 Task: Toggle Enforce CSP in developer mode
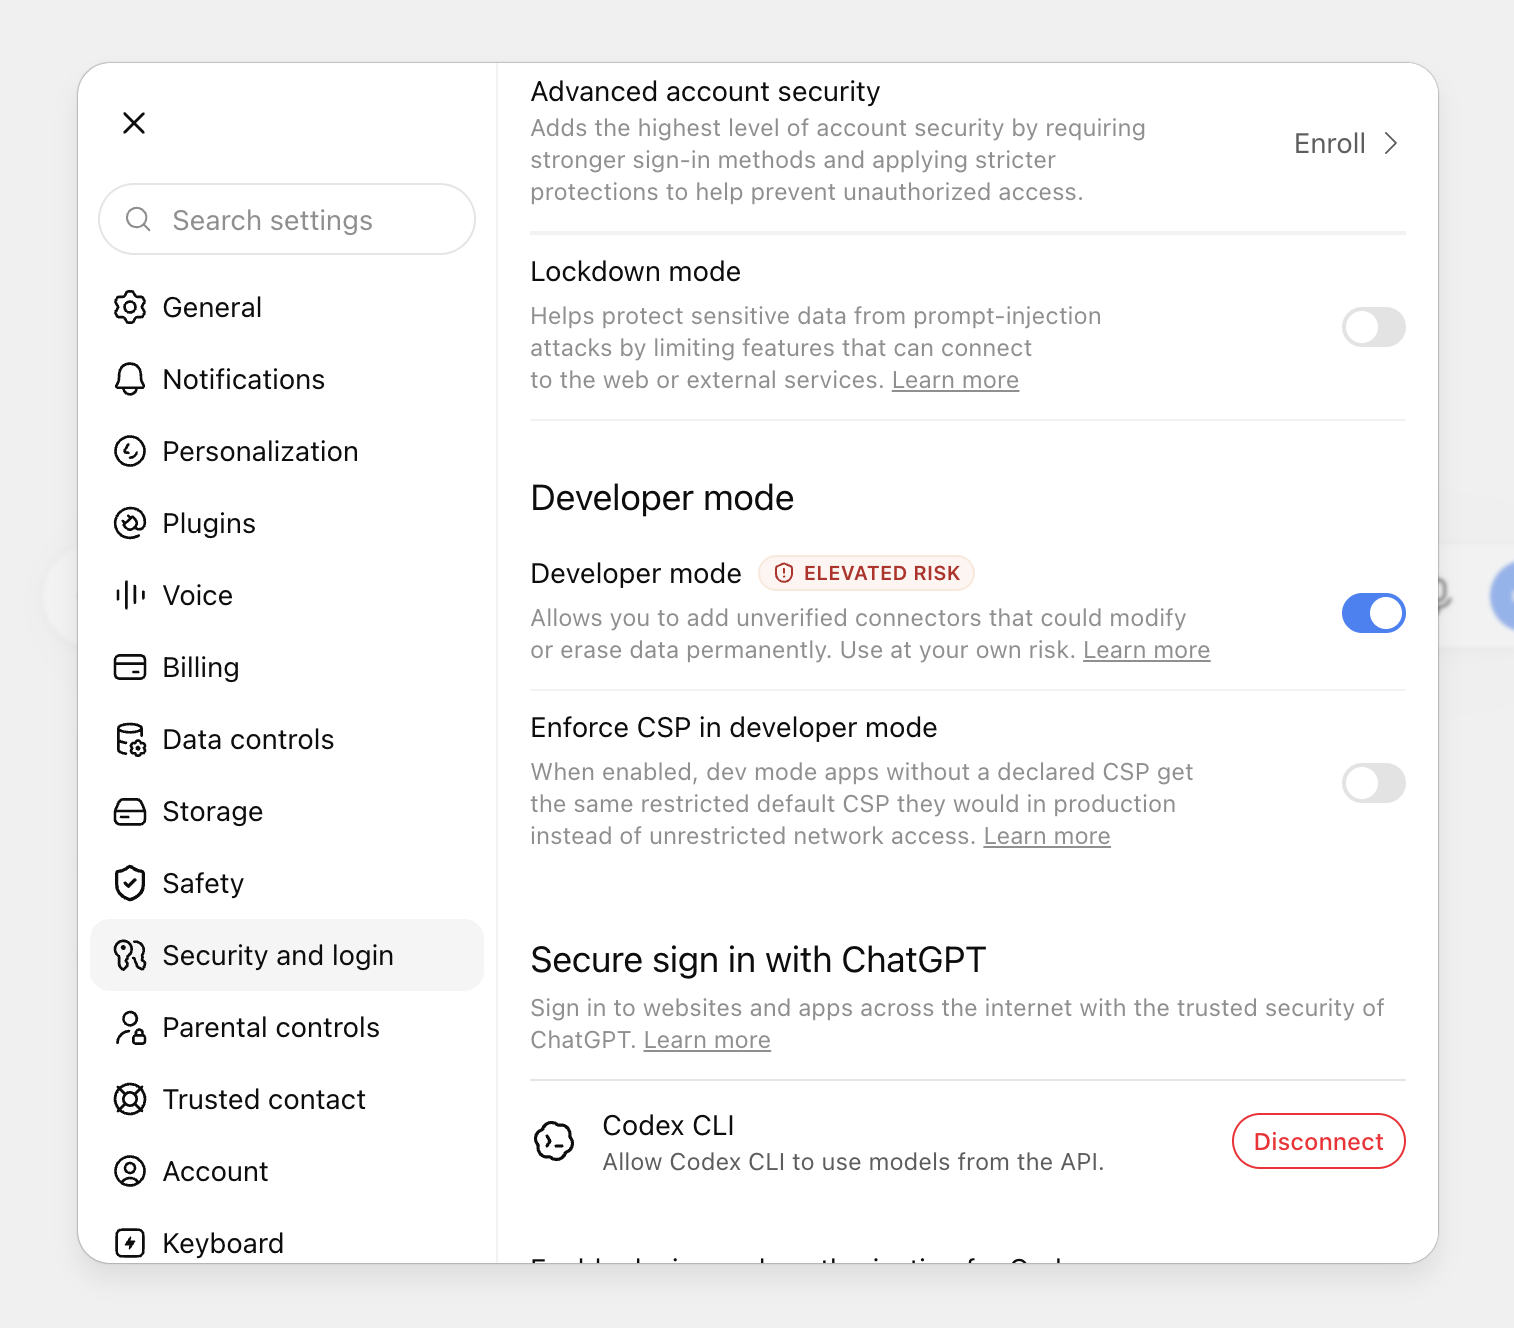tap(1373, 783)
